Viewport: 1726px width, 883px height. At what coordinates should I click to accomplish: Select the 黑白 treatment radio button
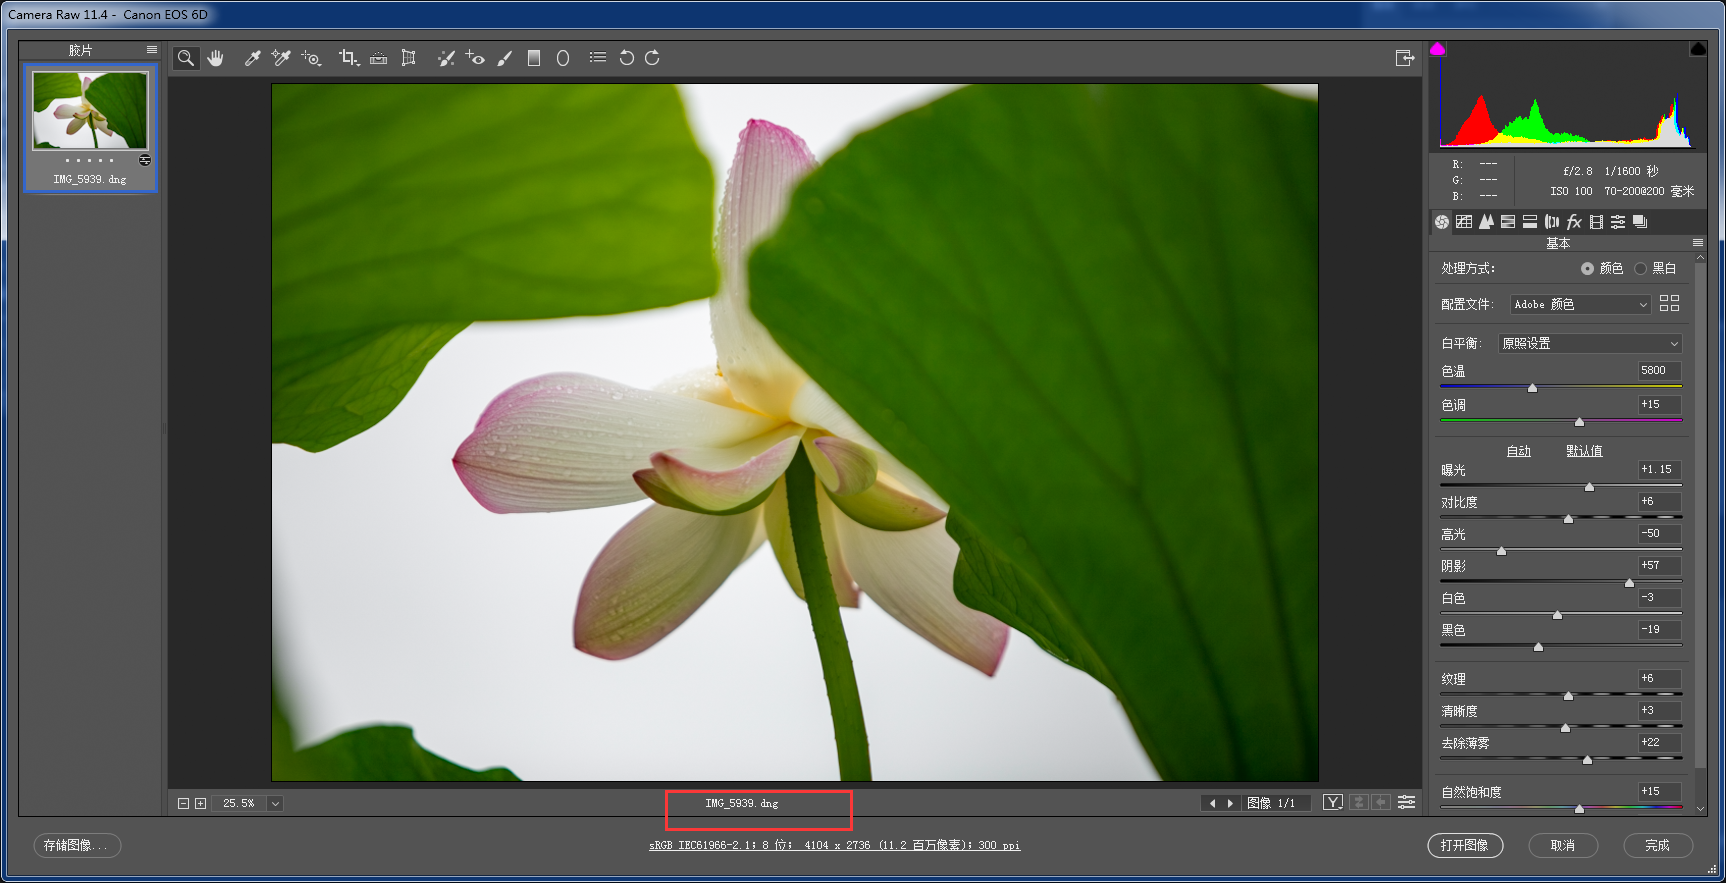tap(1640, 268)
